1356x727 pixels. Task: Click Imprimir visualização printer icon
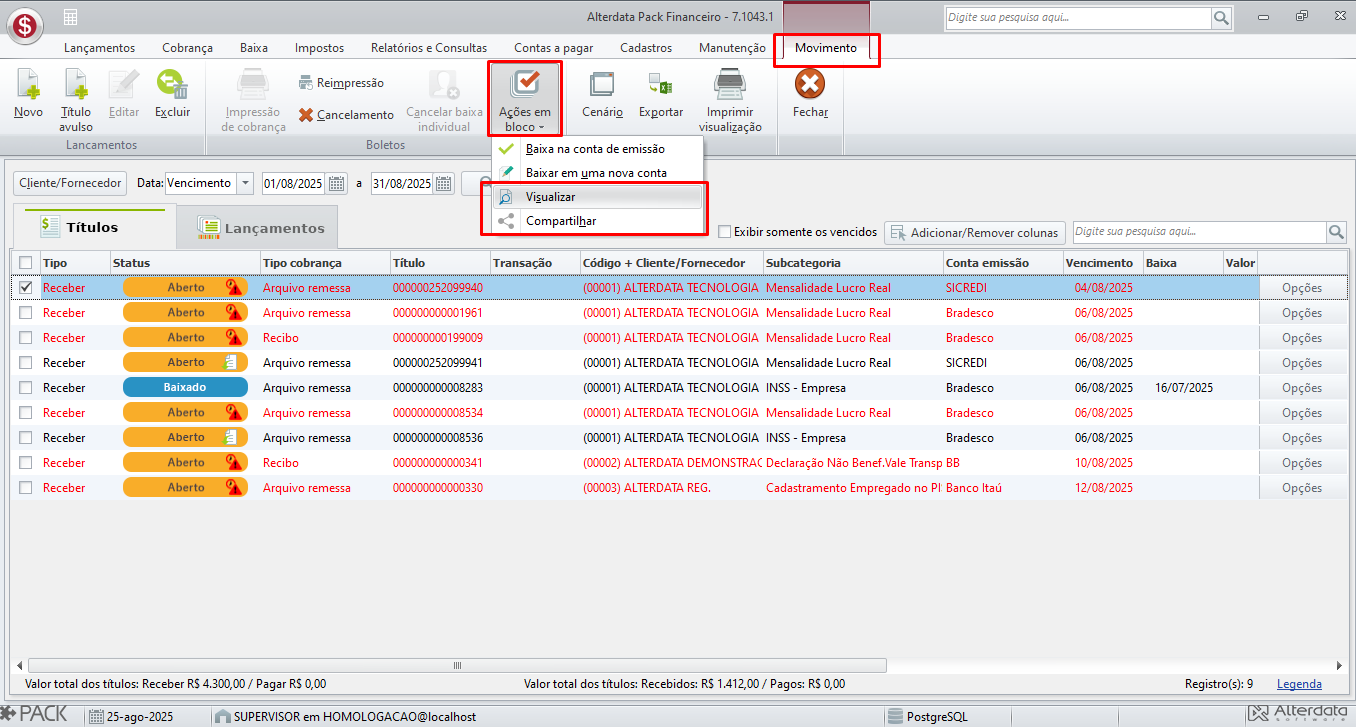(x=730, y=86)
